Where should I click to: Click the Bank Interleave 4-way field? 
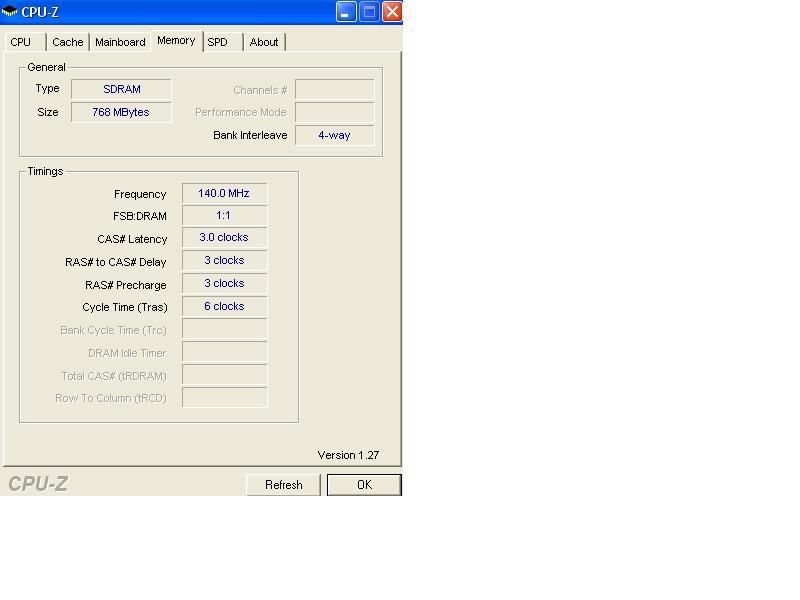pos(334,135)
